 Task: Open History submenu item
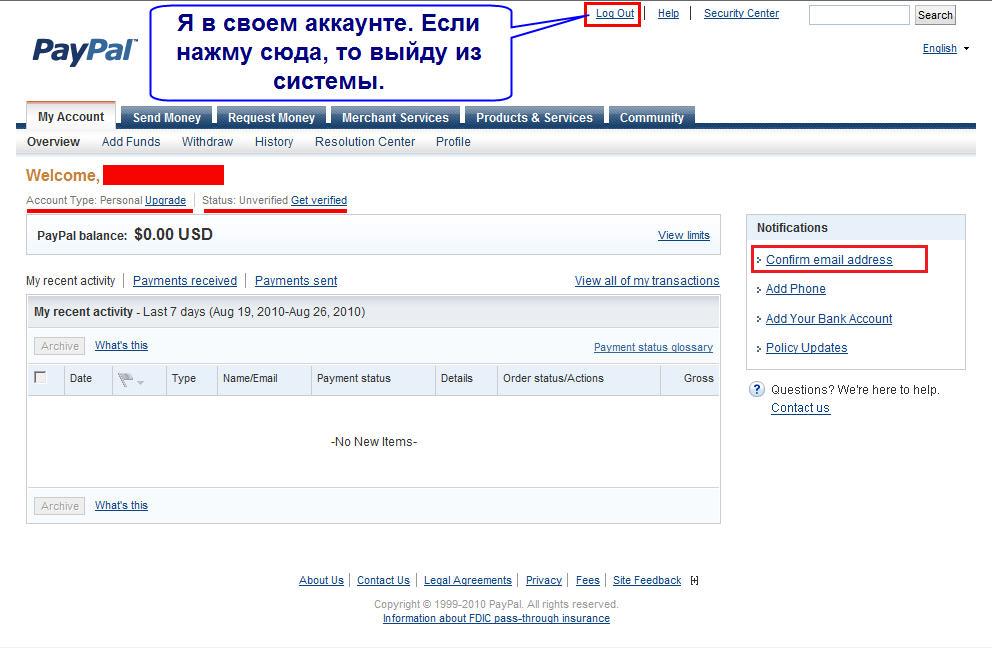coord(274,142)
